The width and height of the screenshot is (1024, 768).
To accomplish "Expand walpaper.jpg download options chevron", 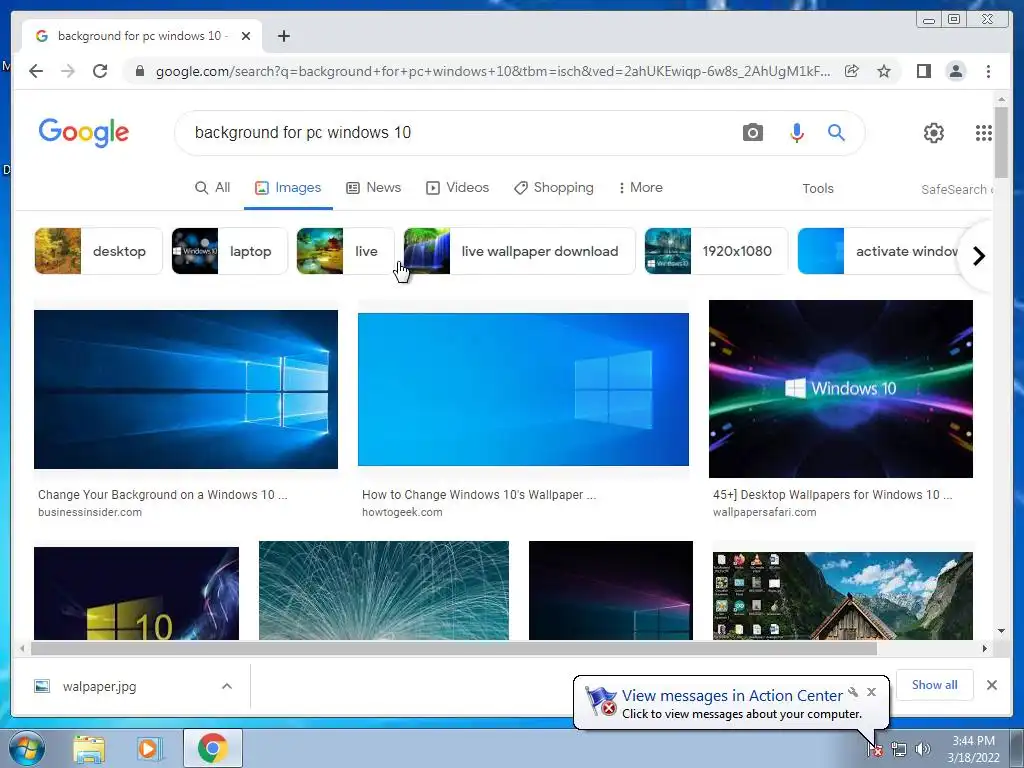I will click(x=227, y=686).
